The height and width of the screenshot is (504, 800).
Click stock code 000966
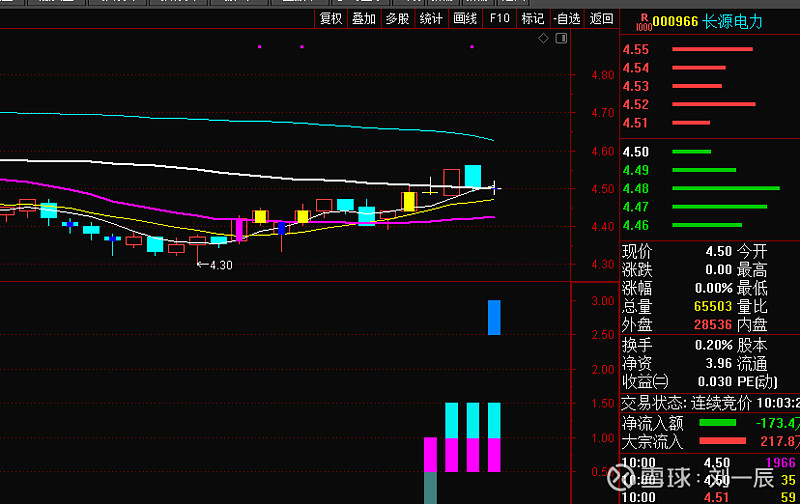click(x=675, y=21)
